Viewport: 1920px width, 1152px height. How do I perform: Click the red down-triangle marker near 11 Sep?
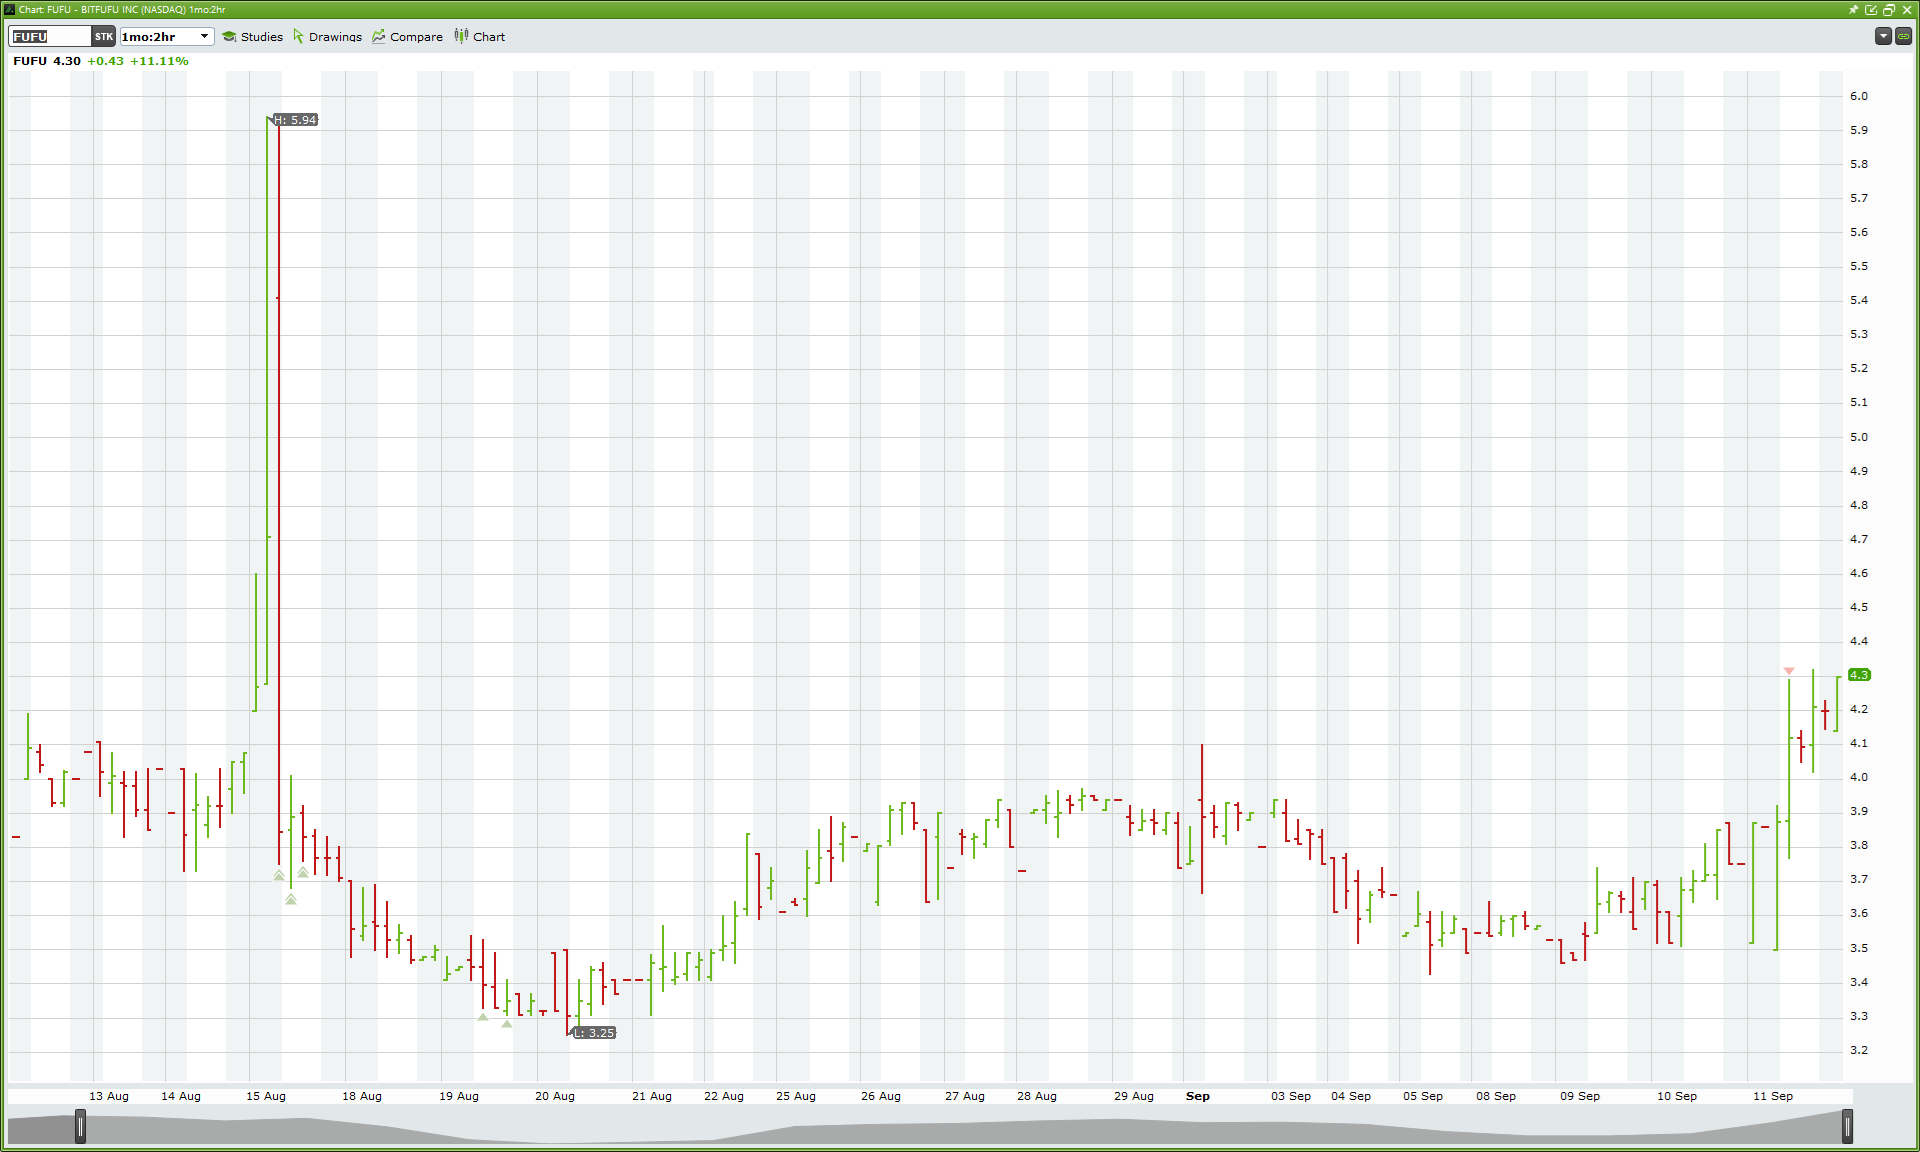pos(1789,670)
